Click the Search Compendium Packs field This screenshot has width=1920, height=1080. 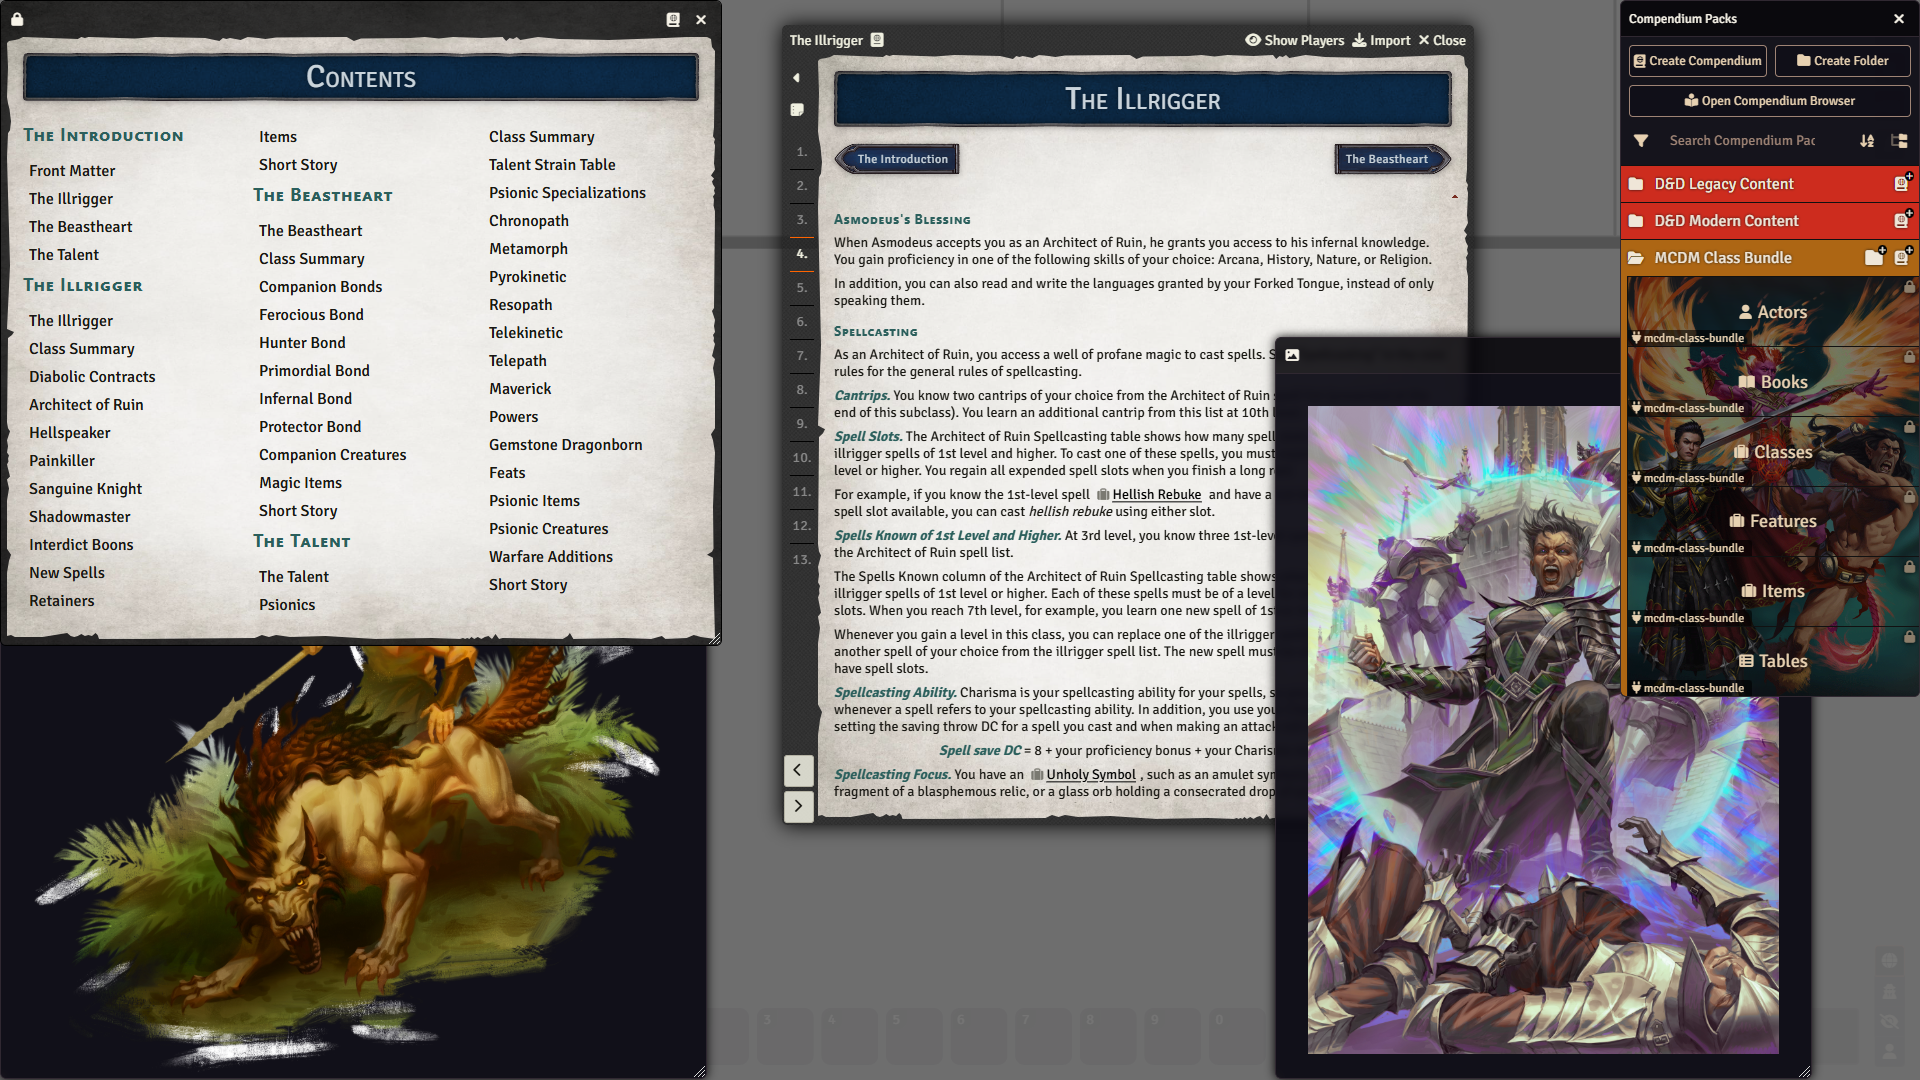coord(1742,141)
